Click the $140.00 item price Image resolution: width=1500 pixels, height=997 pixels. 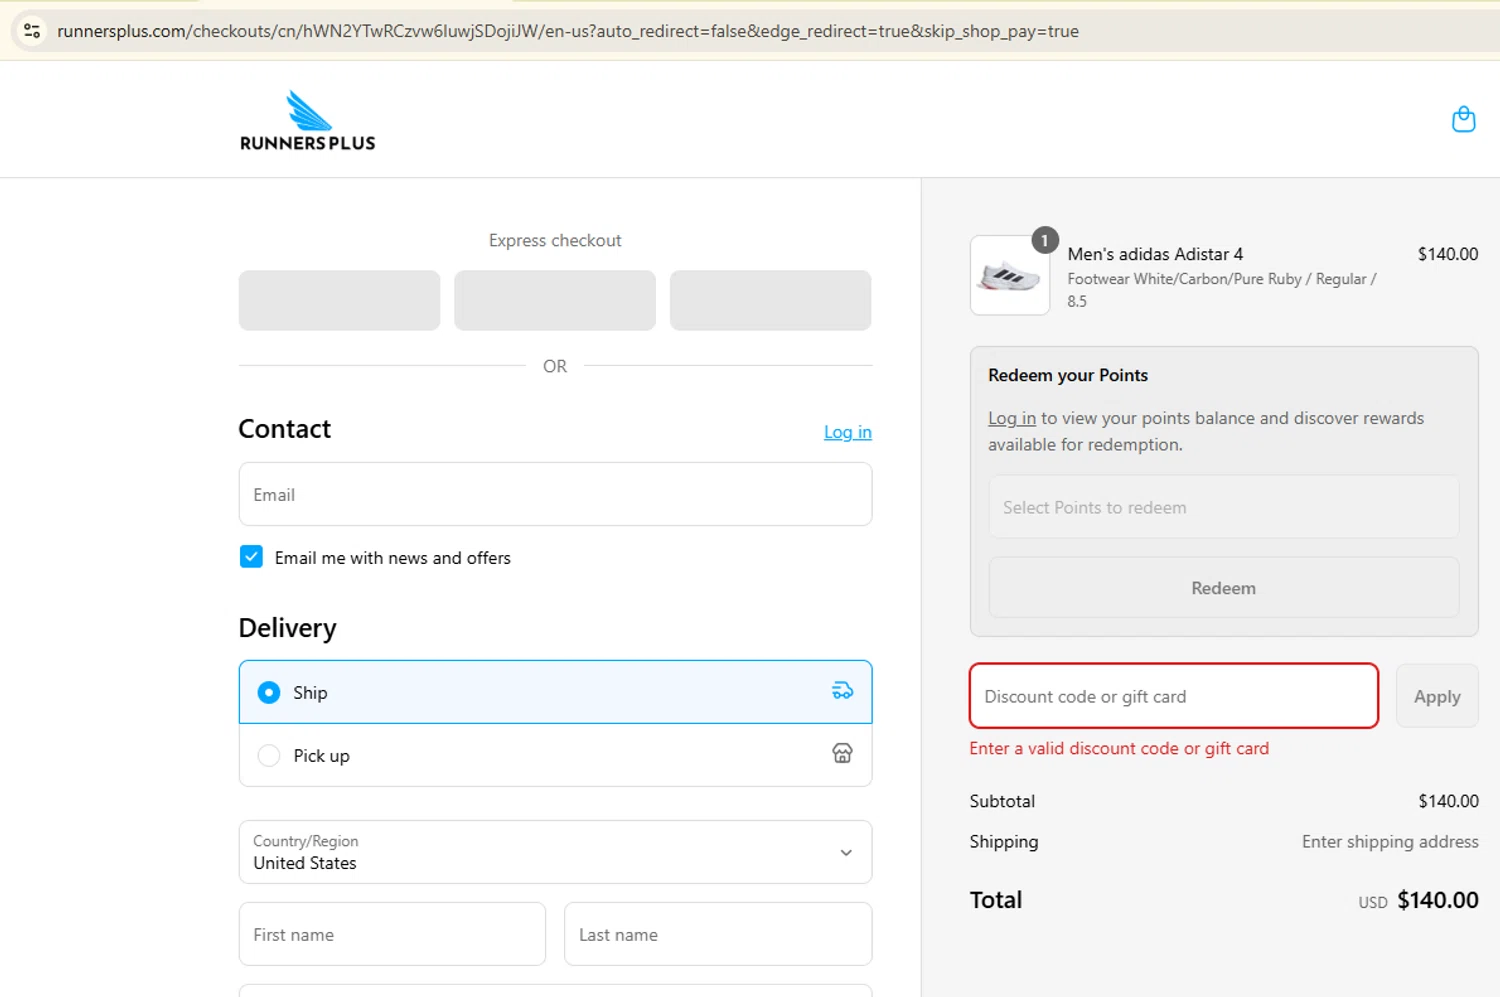[x=1447, y=254]
